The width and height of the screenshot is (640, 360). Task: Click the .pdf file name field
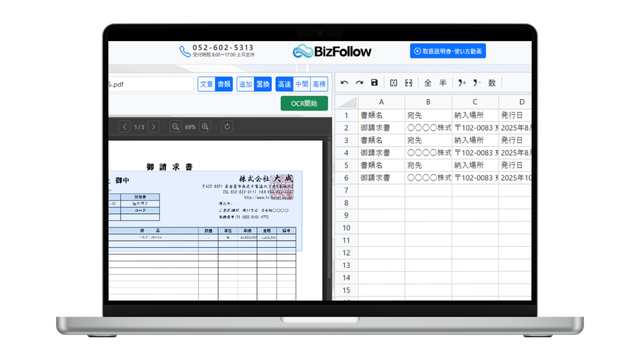coord(151,84)
